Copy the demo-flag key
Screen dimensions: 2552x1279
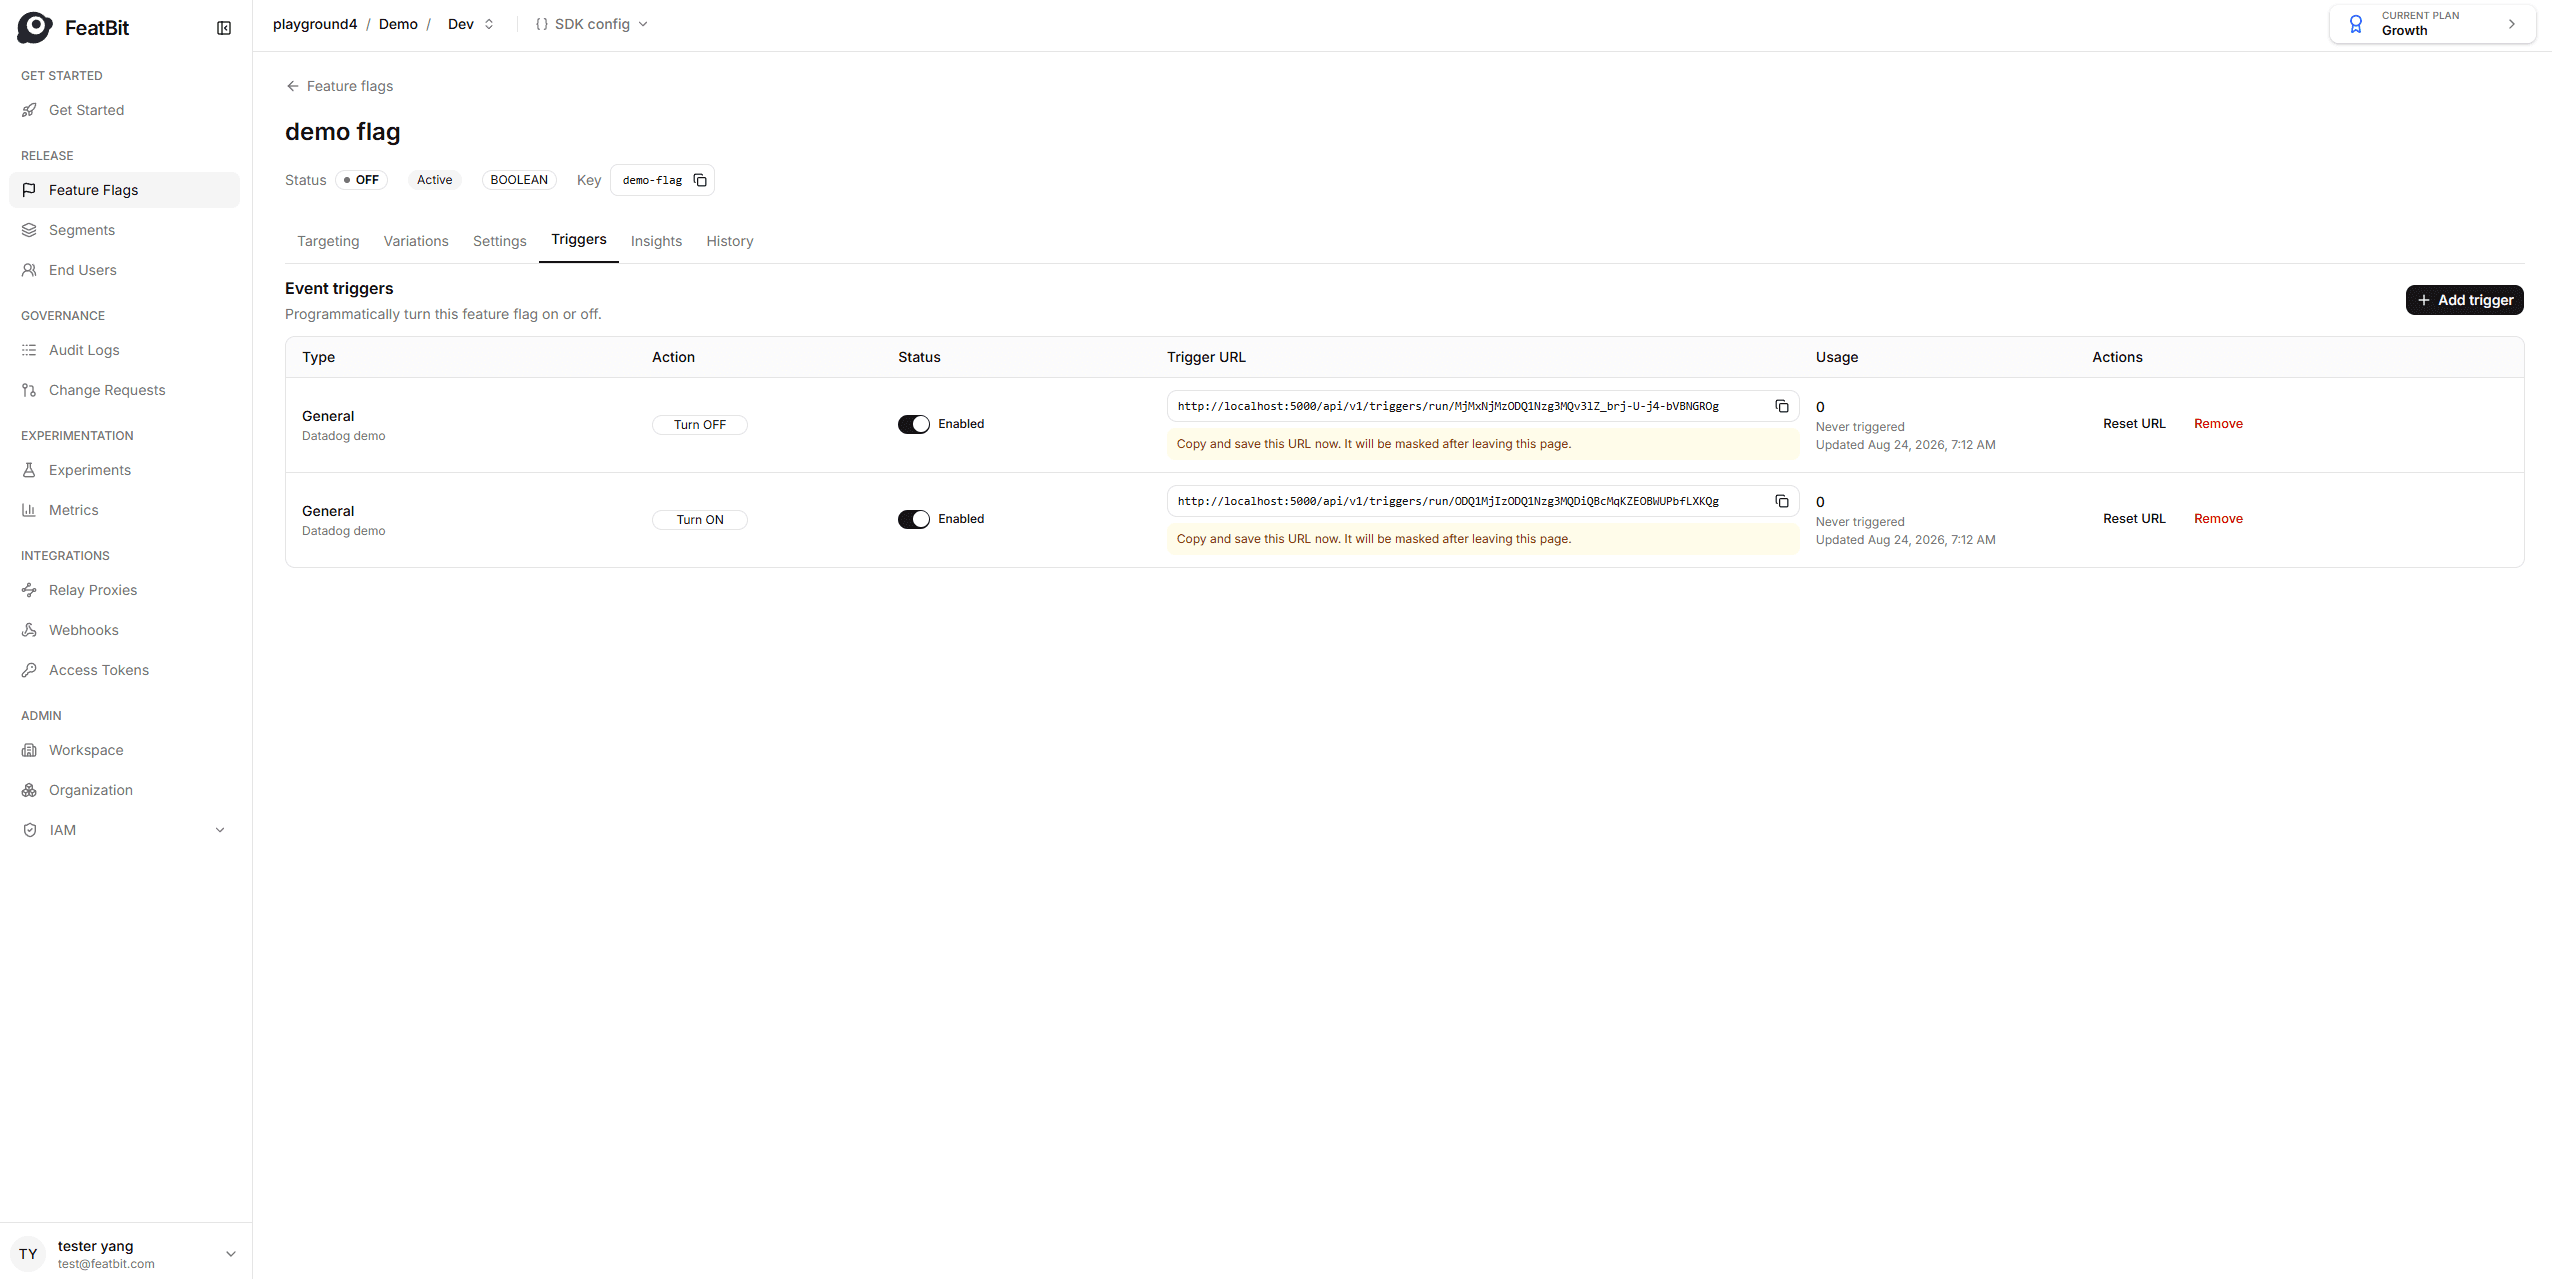tap(700, 180)
